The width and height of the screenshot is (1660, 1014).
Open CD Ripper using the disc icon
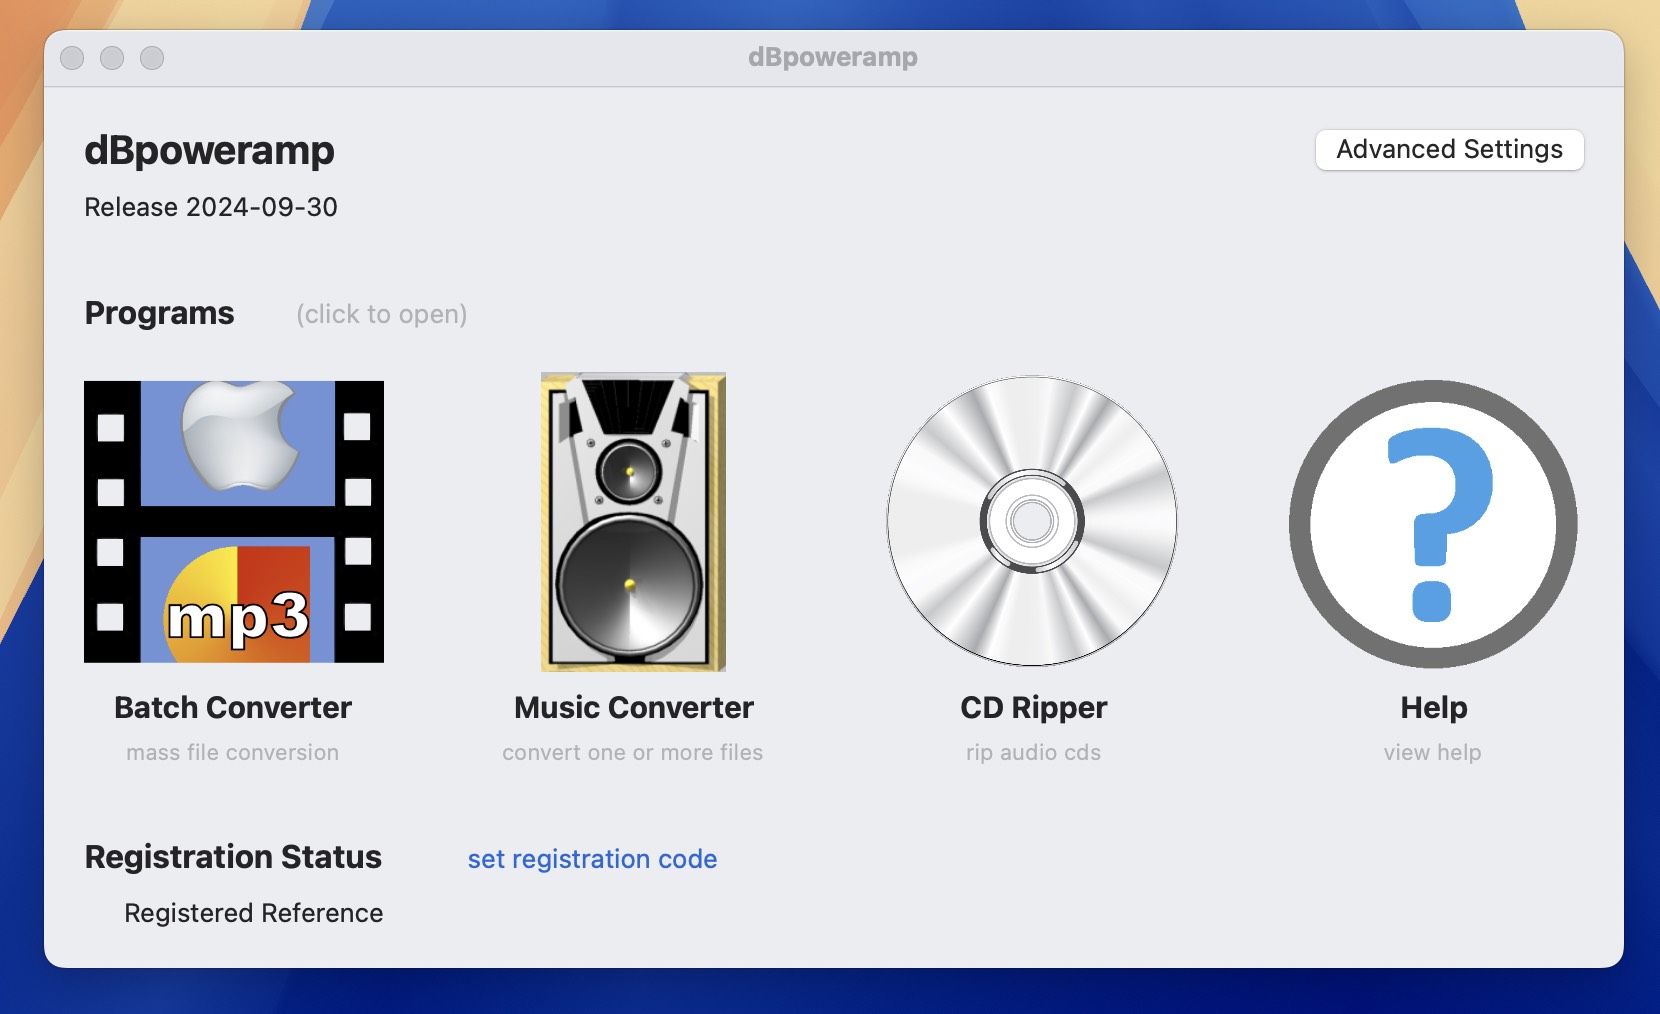(1032, 521)
